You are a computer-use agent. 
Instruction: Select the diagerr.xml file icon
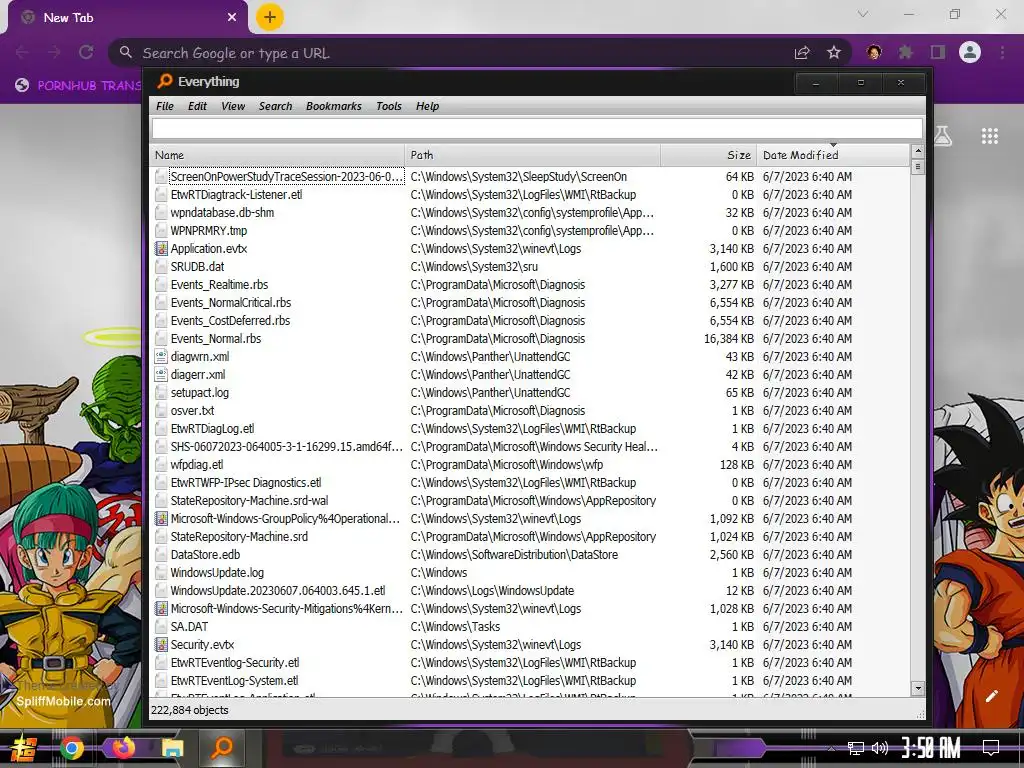pos(161,374)
